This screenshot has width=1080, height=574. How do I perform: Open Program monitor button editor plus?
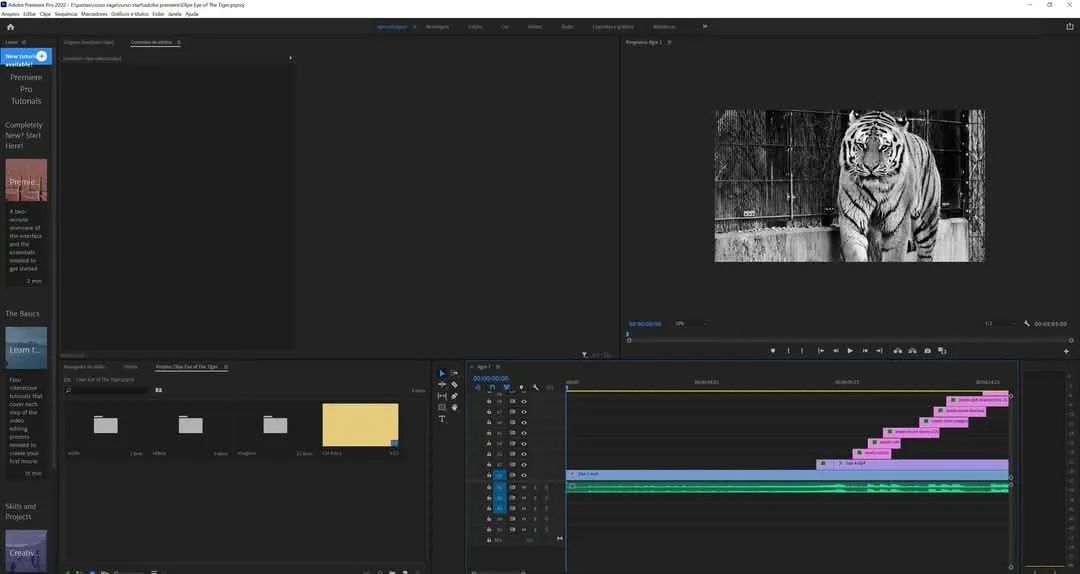pyautogui.click(x=1066, y=351)
